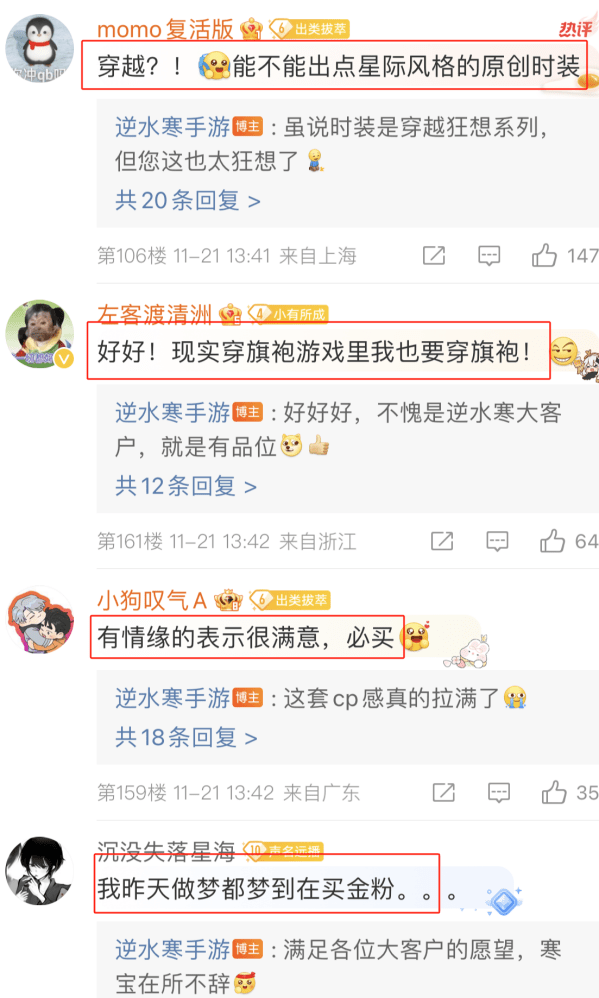Tap the penguin avatar of momo复活版
Viewport: 599px width, 998px height.
pyautogui.click(x=40, y=49)
